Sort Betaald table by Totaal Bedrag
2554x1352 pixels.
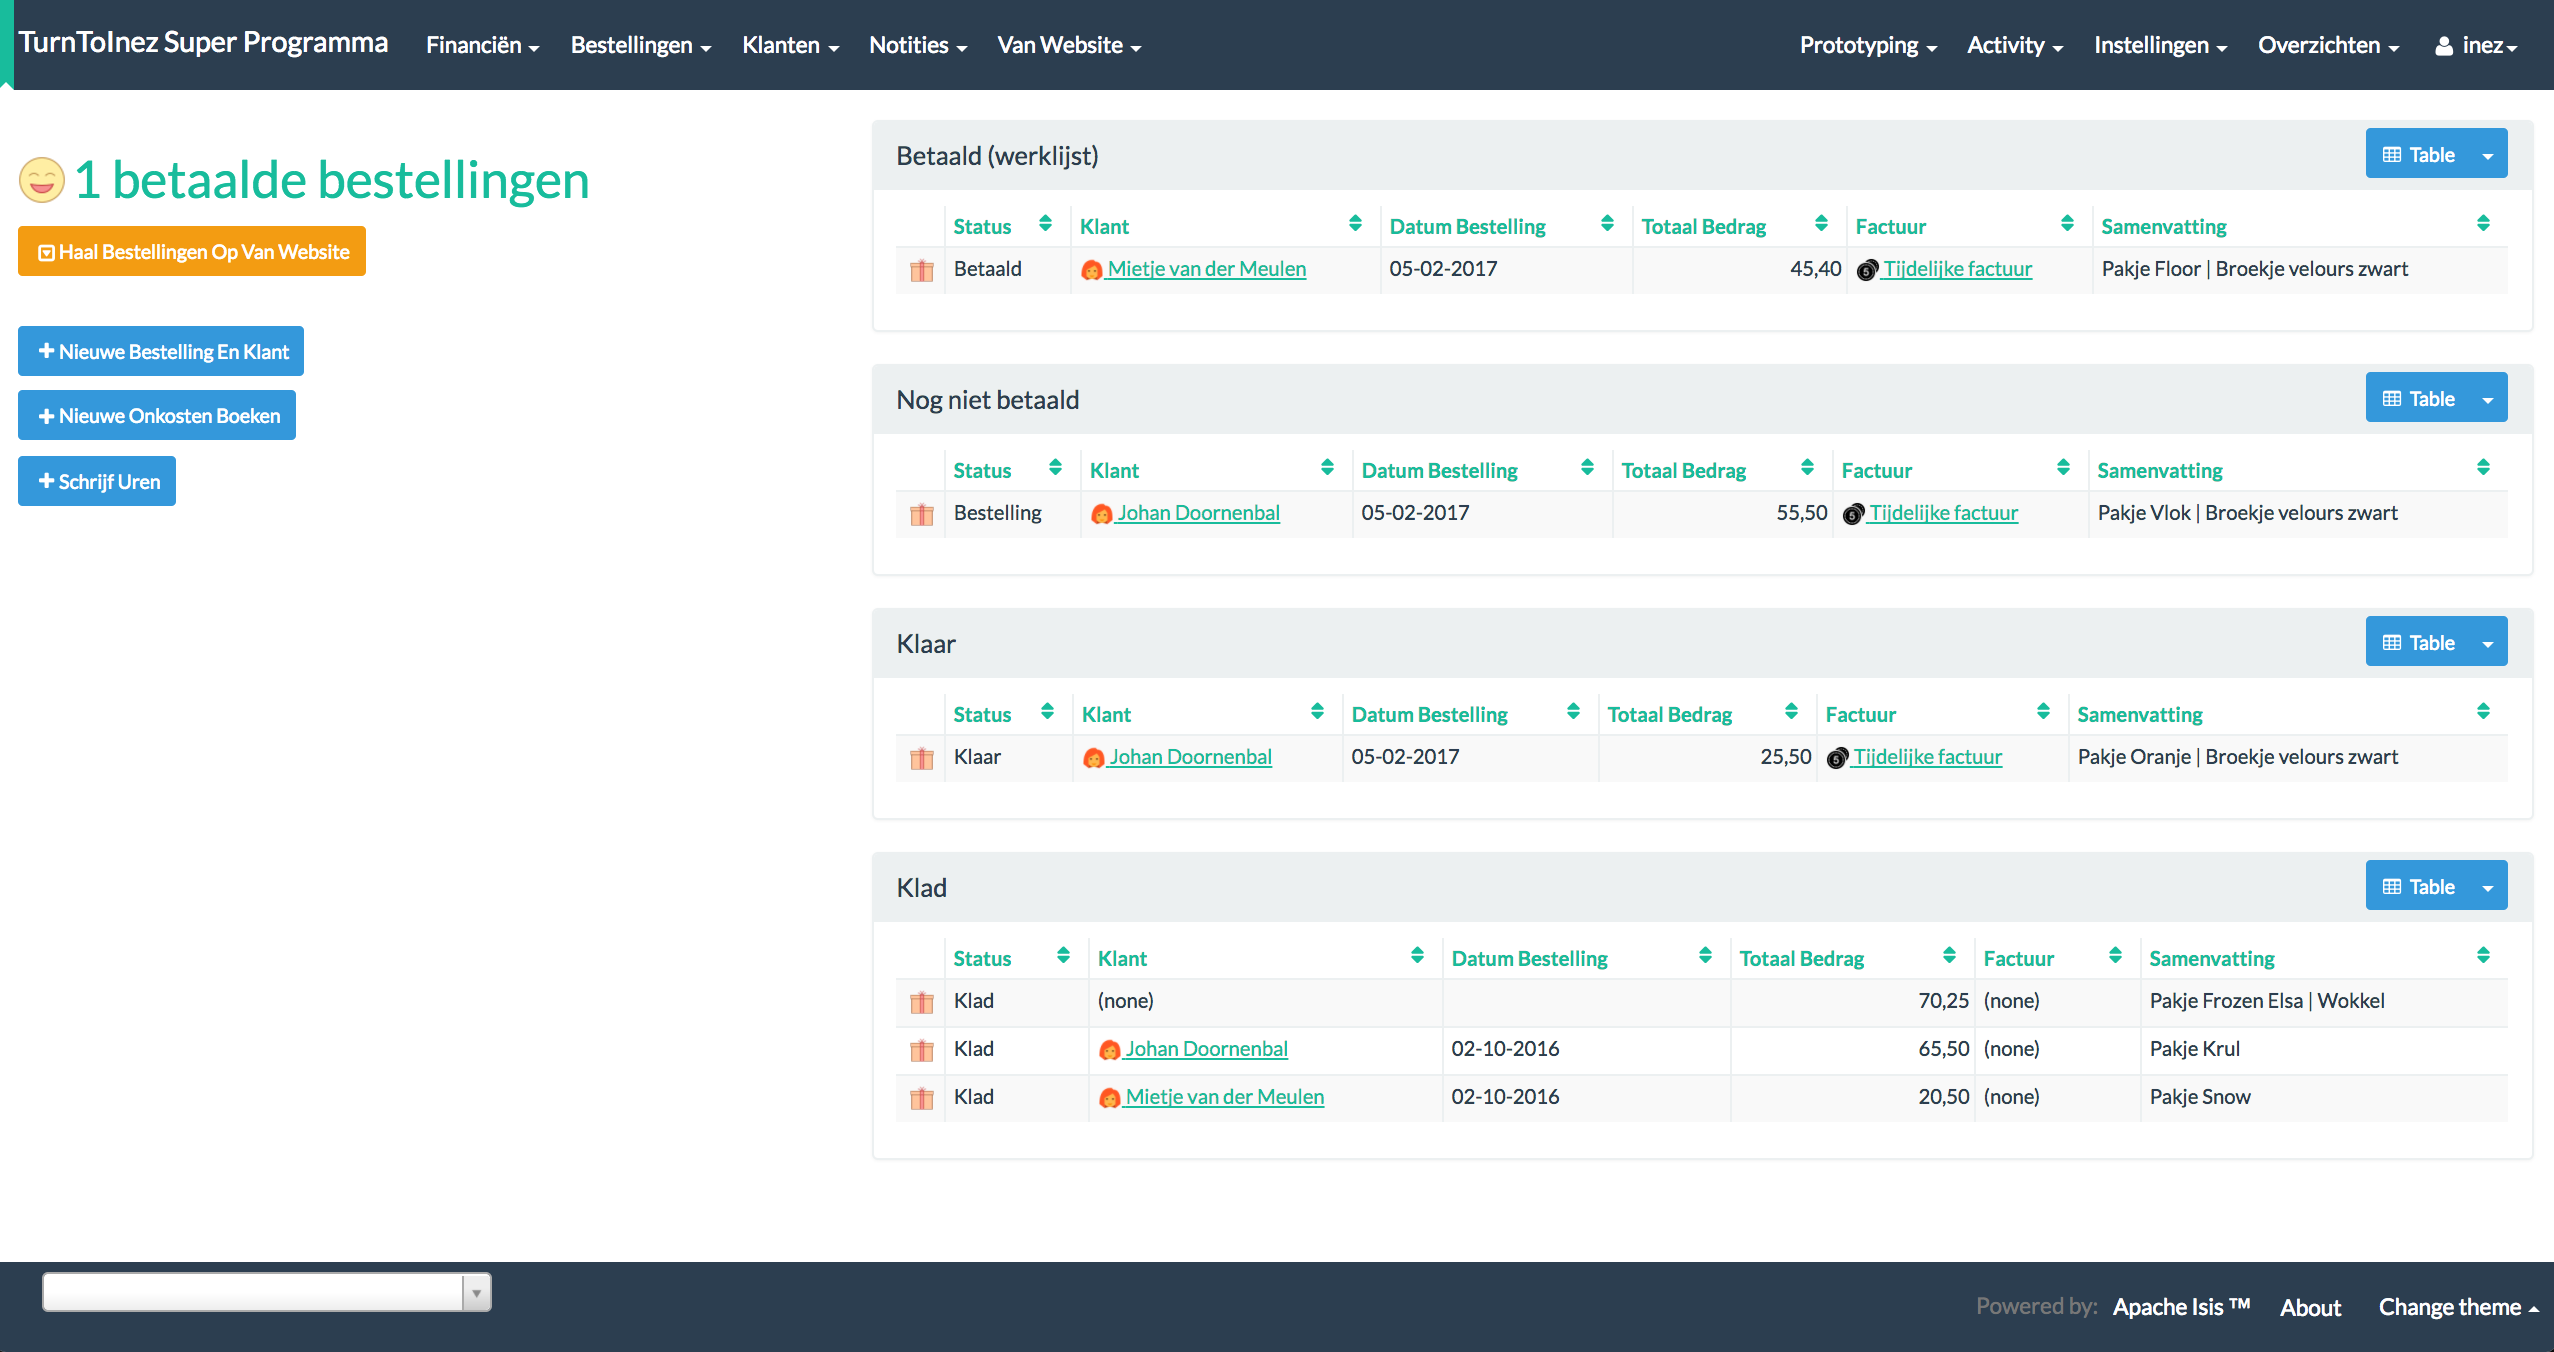pos(1821,224)
